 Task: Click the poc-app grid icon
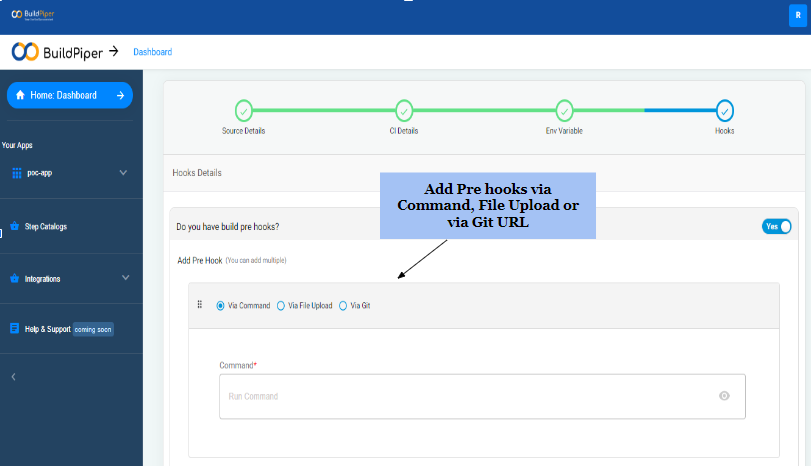tap(17, 173)
